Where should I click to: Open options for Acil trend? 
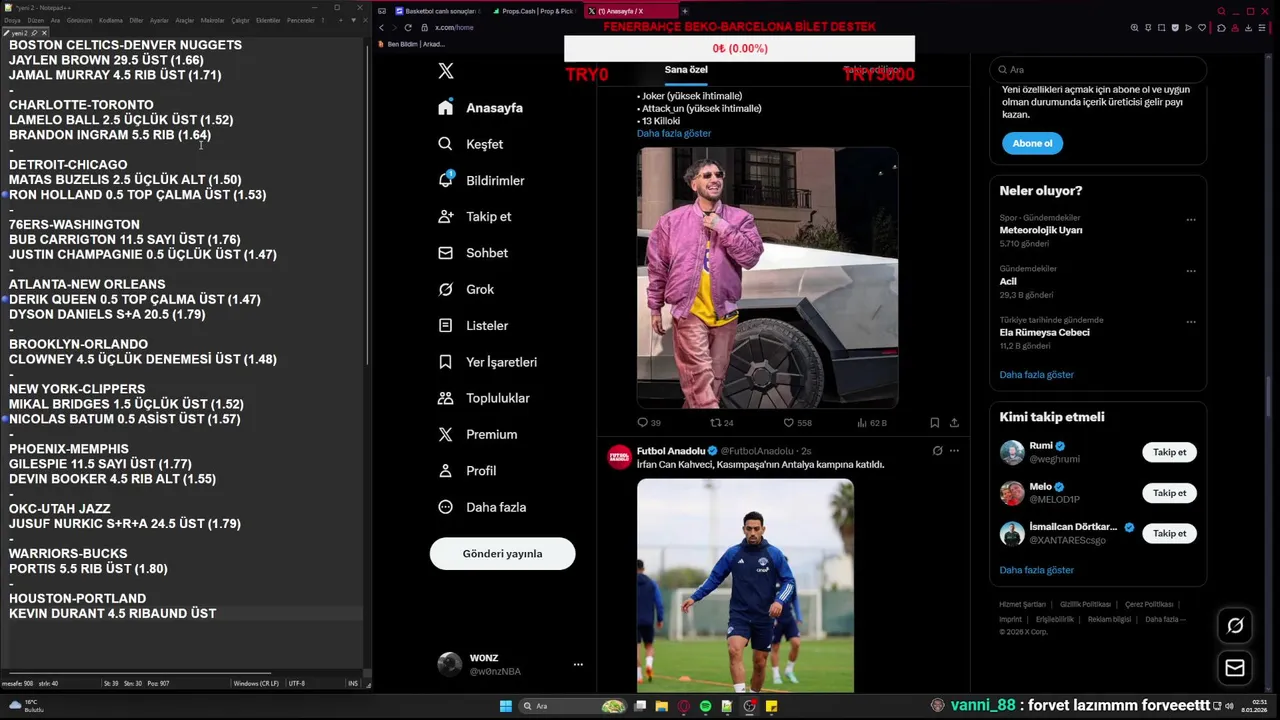coord(1191,270)
